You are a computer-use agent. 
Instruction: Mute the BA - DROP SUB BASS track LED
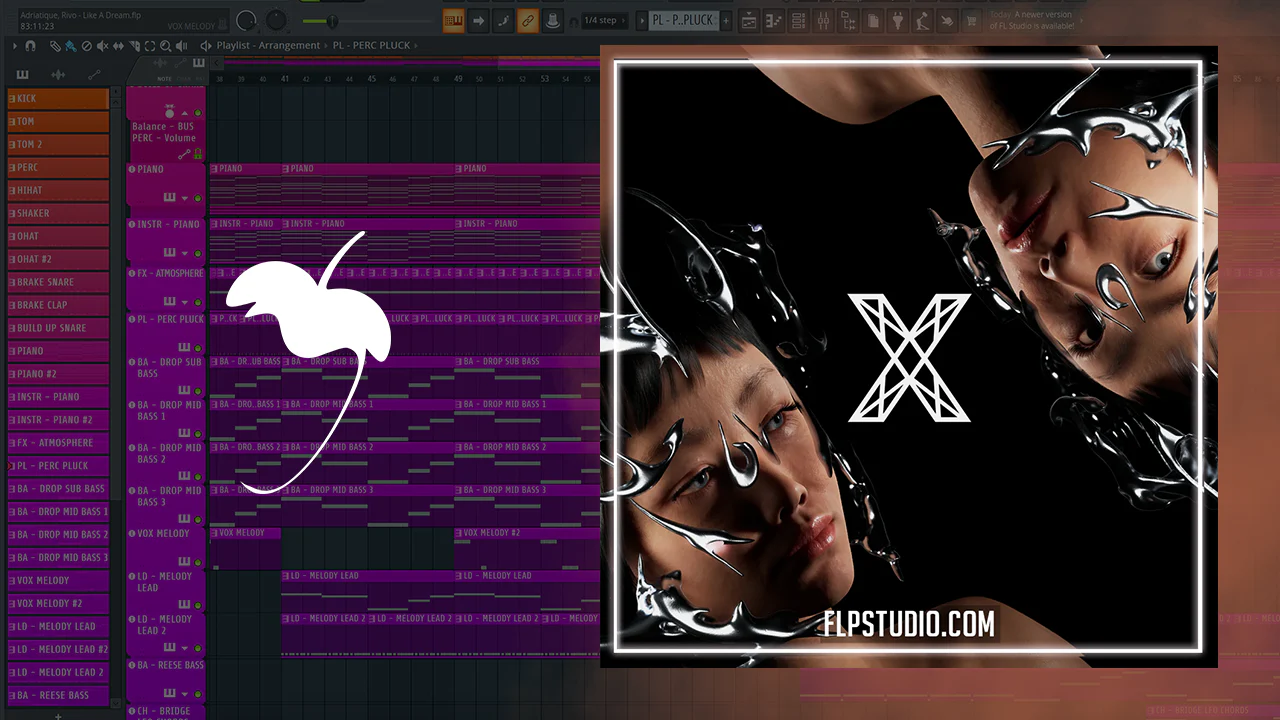(198, 390)
